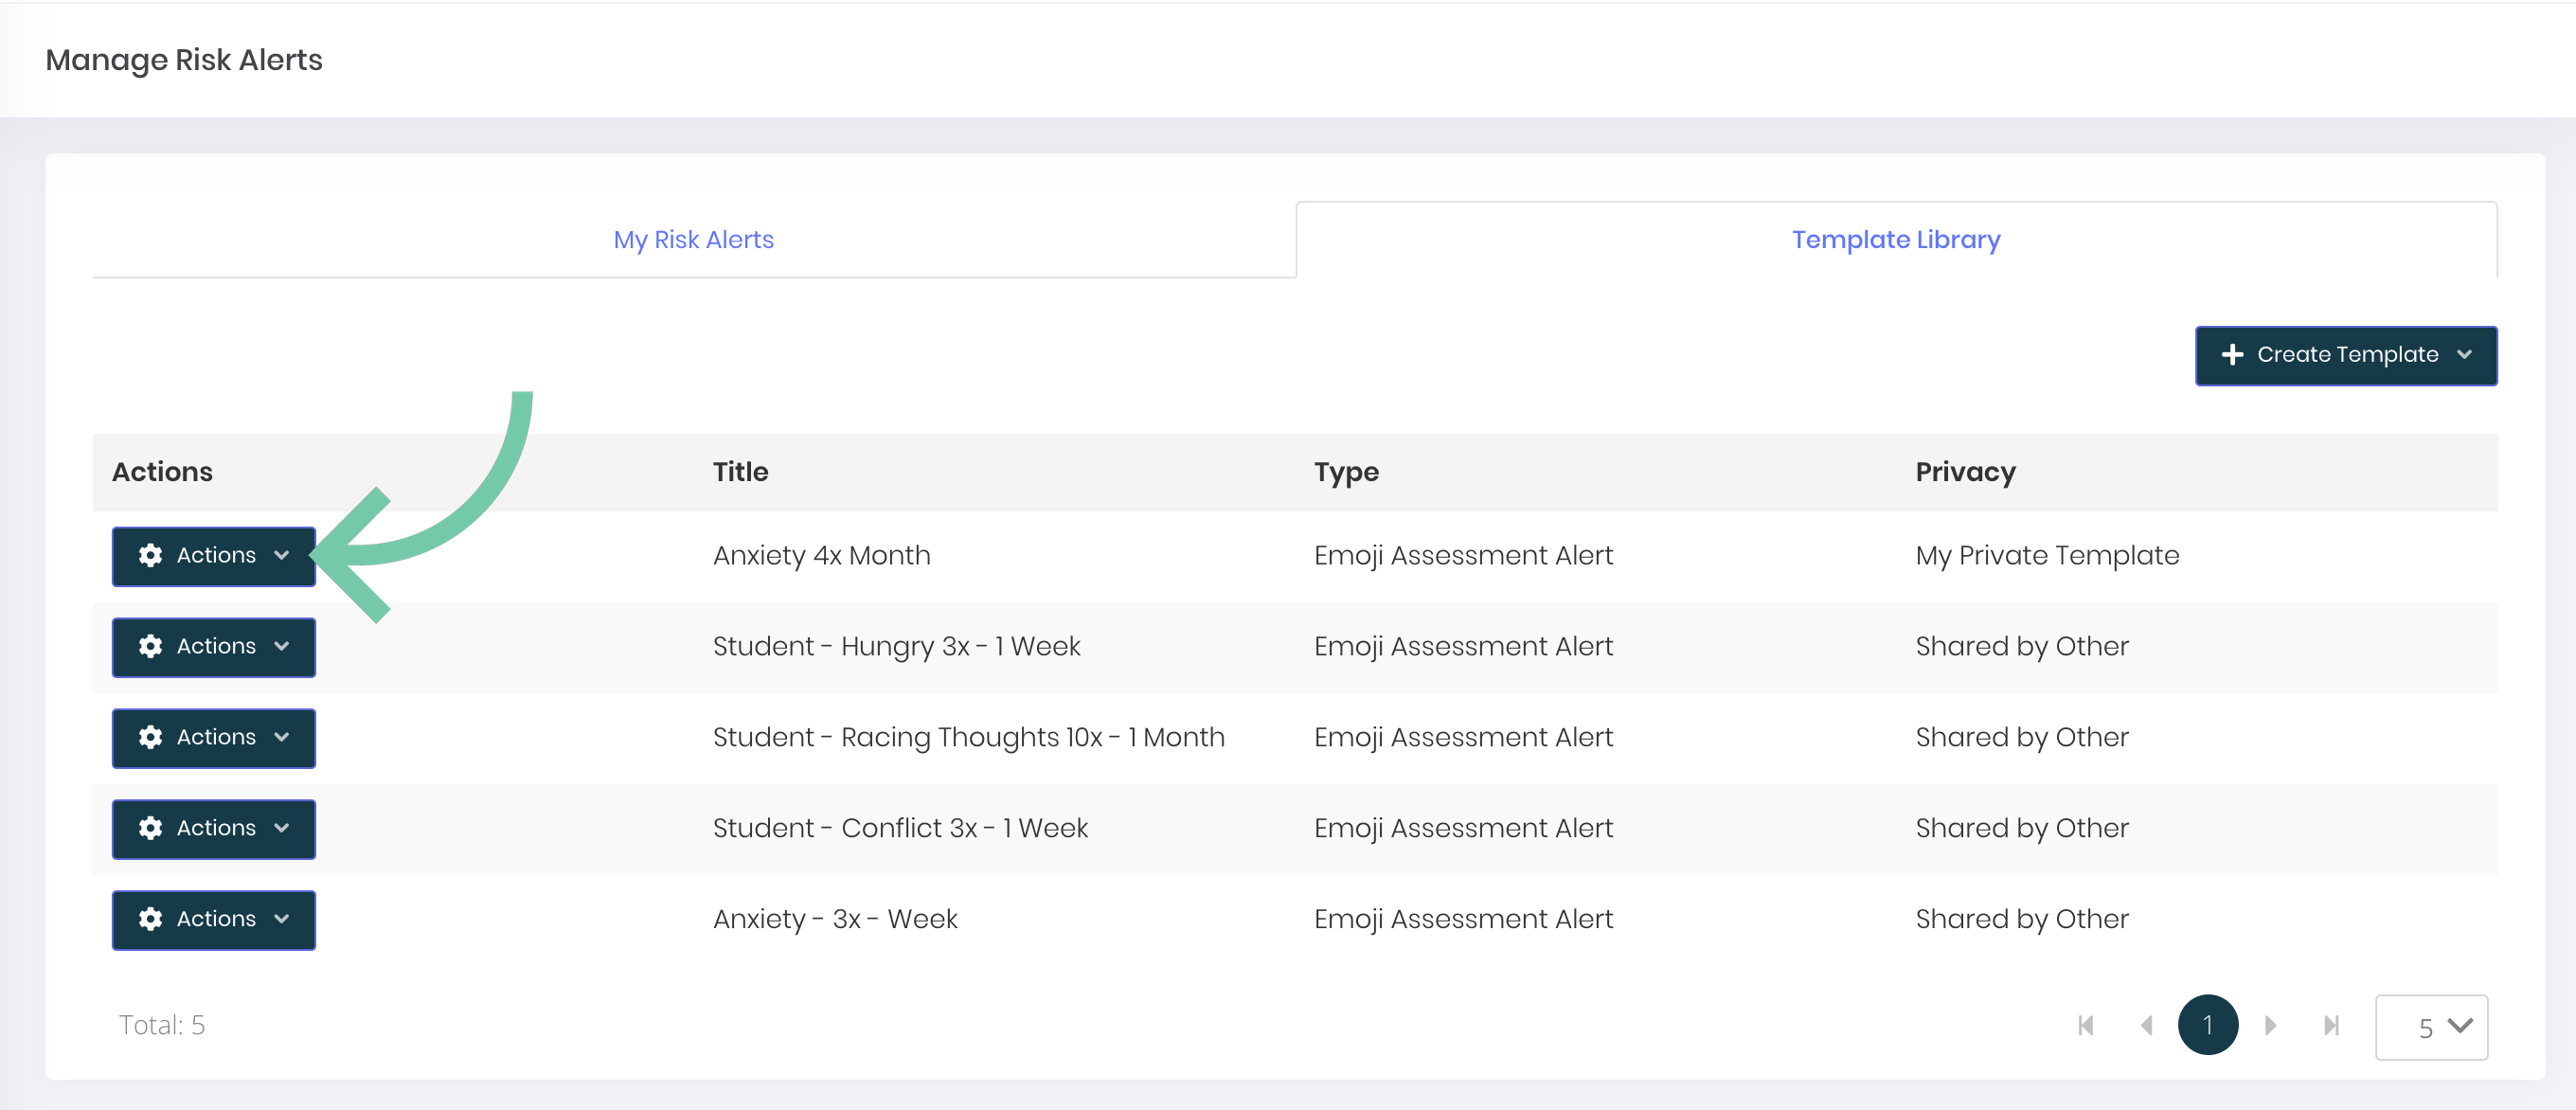Open Actions menu for Student - Hungry 3x

pos(213,647)
